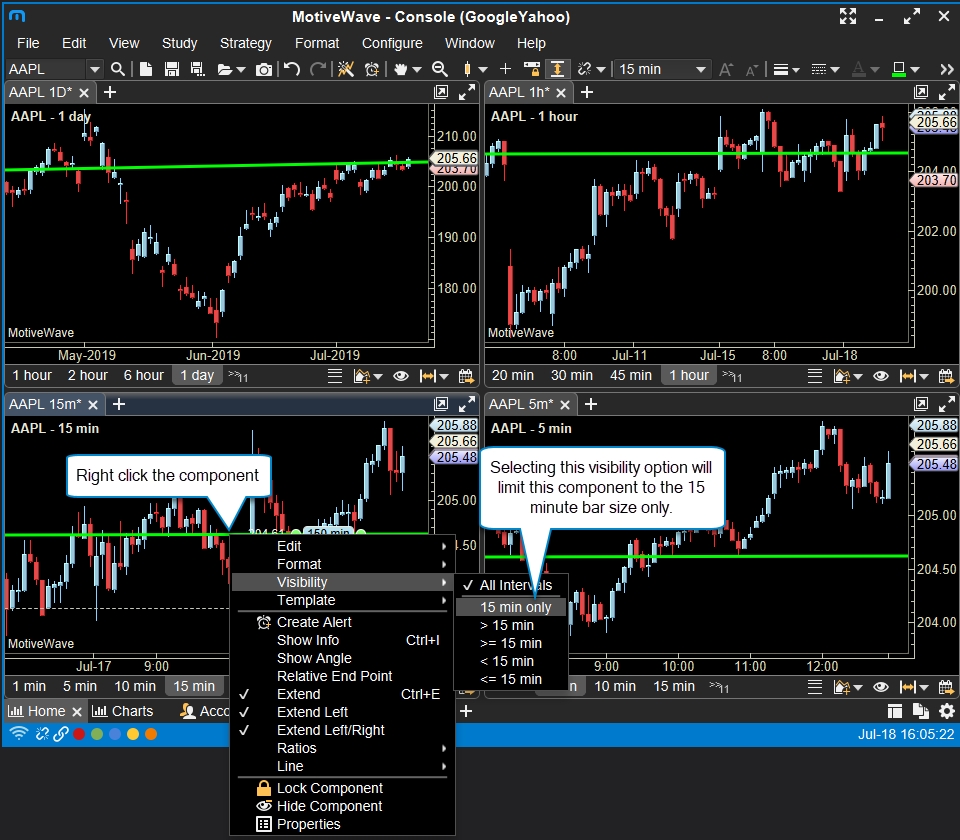The height and width of the screenshot is (840, 960).
Task: Select the hand pan tool
Action: (402, 69)
